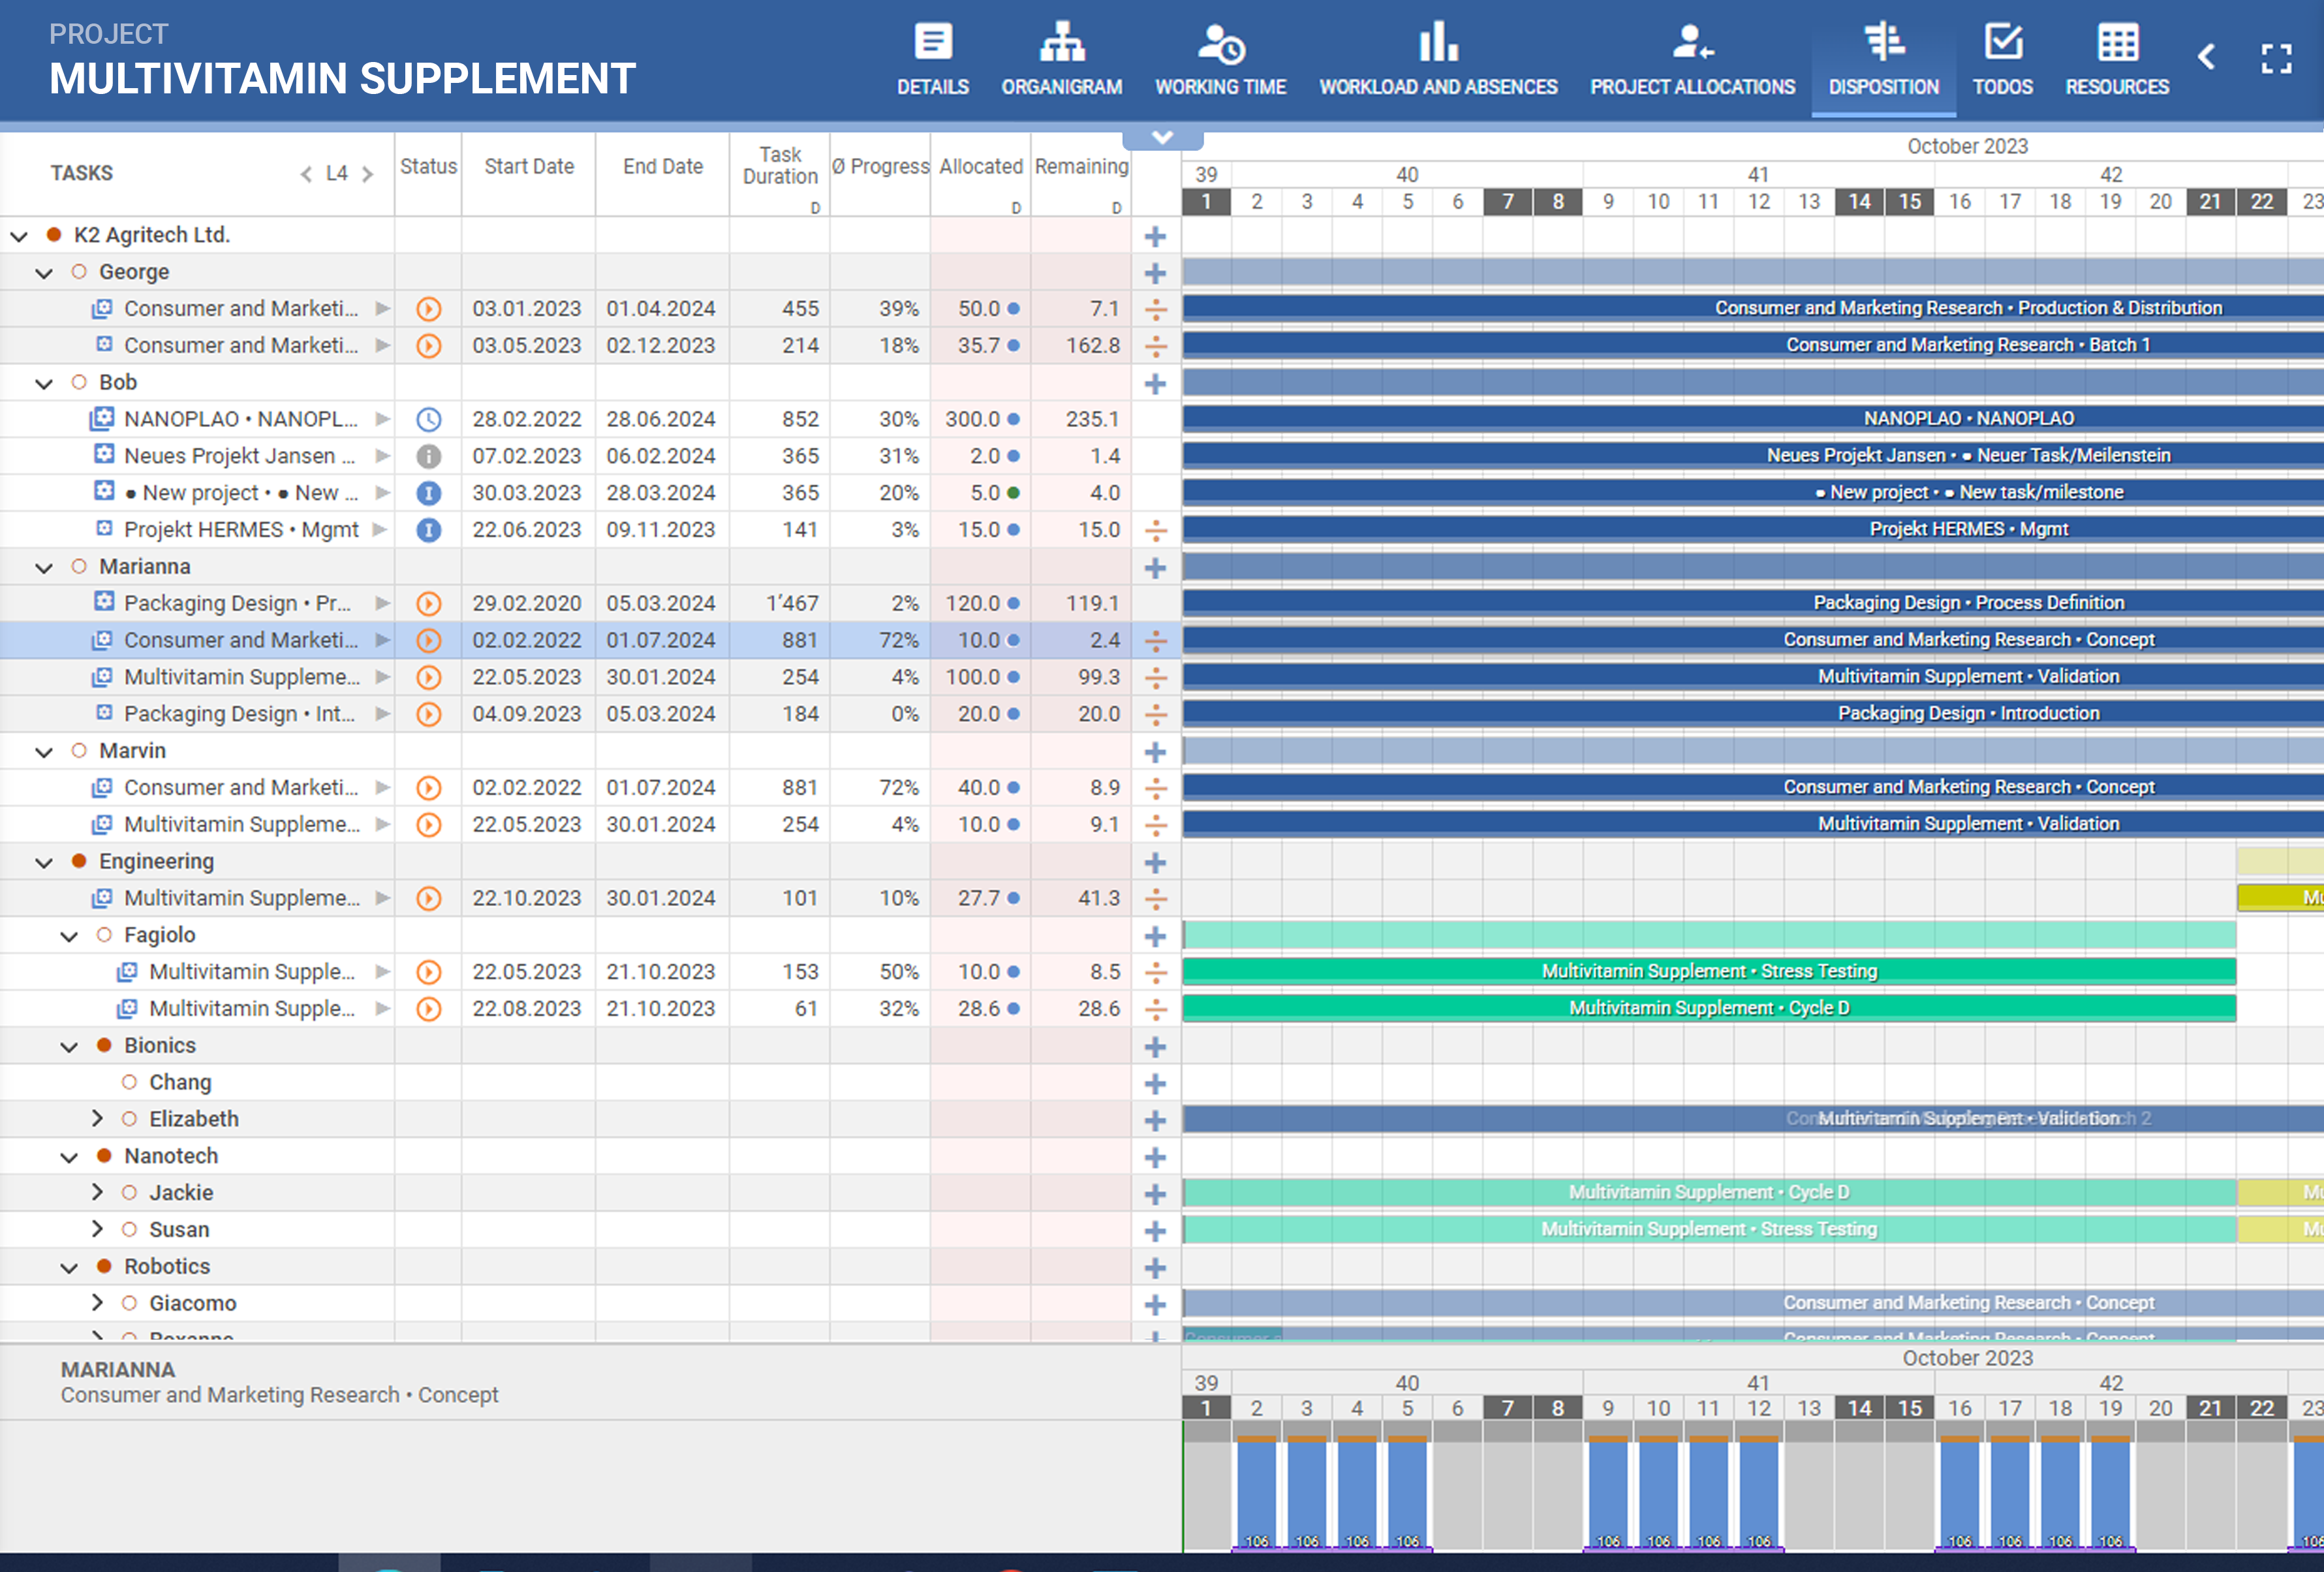This screenshot has height=1572, width=2324.
Task: Click split icon in Projekt HERMES row
Action: (x=1155, y=530)
